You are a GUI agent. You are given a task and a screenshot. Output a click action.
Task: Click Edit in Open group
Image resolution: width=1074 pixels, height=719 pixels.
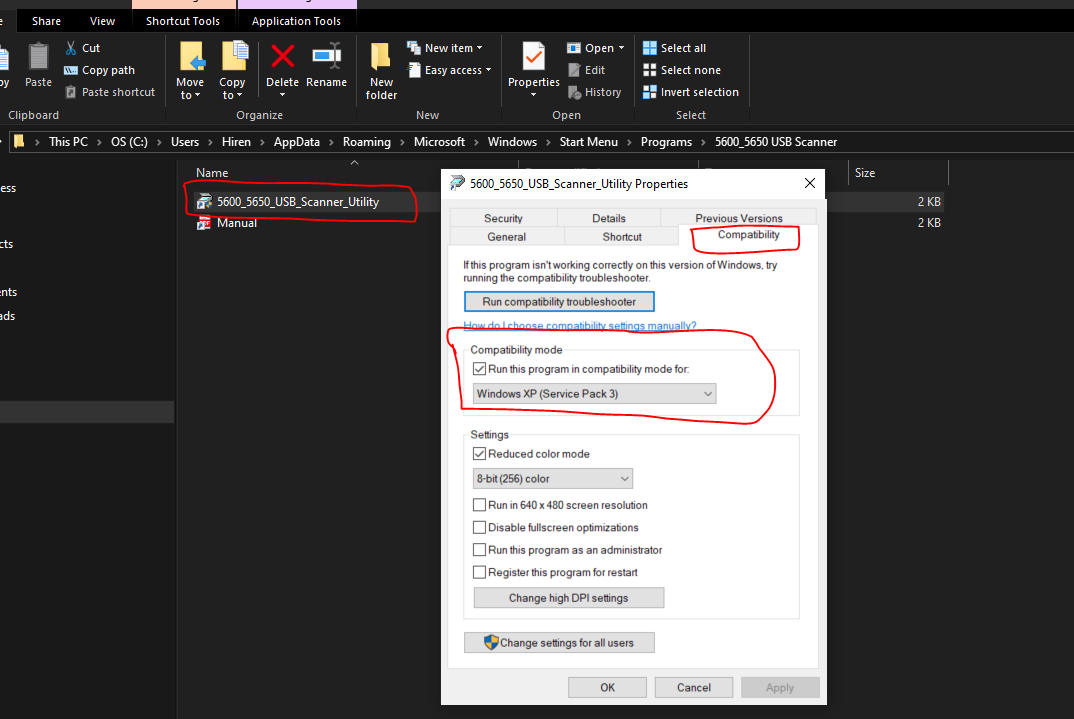(586, 70)
